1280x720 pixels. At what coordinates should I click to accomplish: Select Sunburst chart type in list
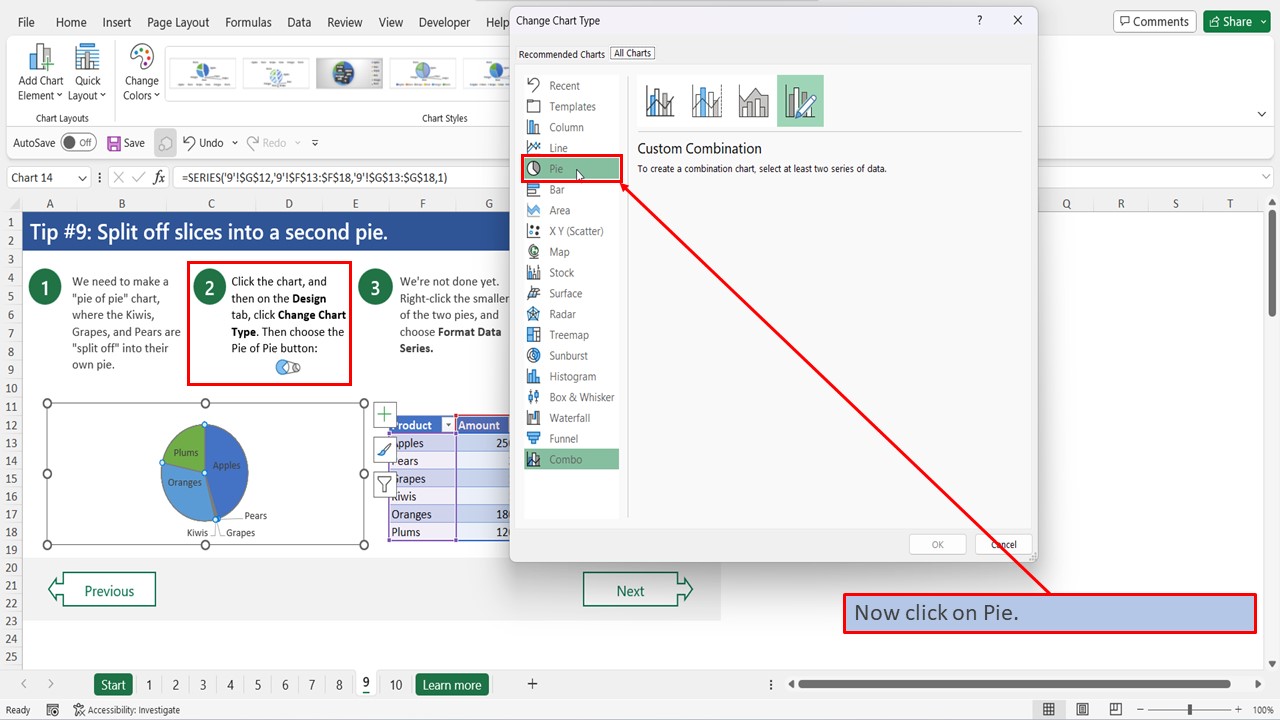(571, 356)
